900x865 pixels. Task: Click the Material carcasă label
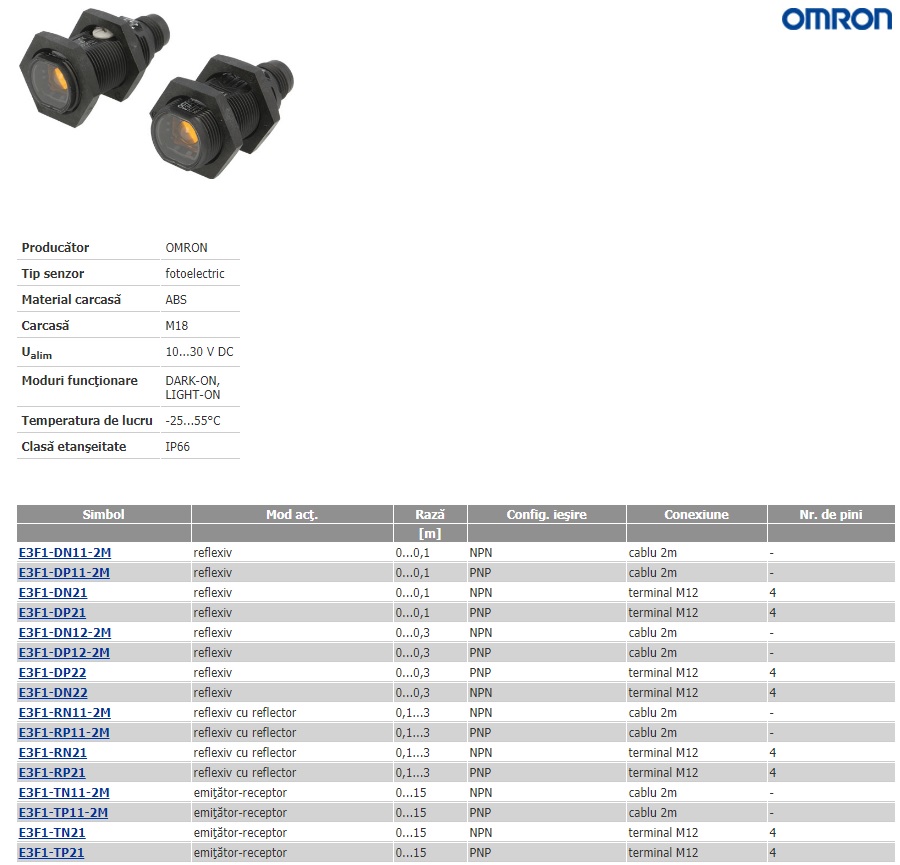(71, 300)
